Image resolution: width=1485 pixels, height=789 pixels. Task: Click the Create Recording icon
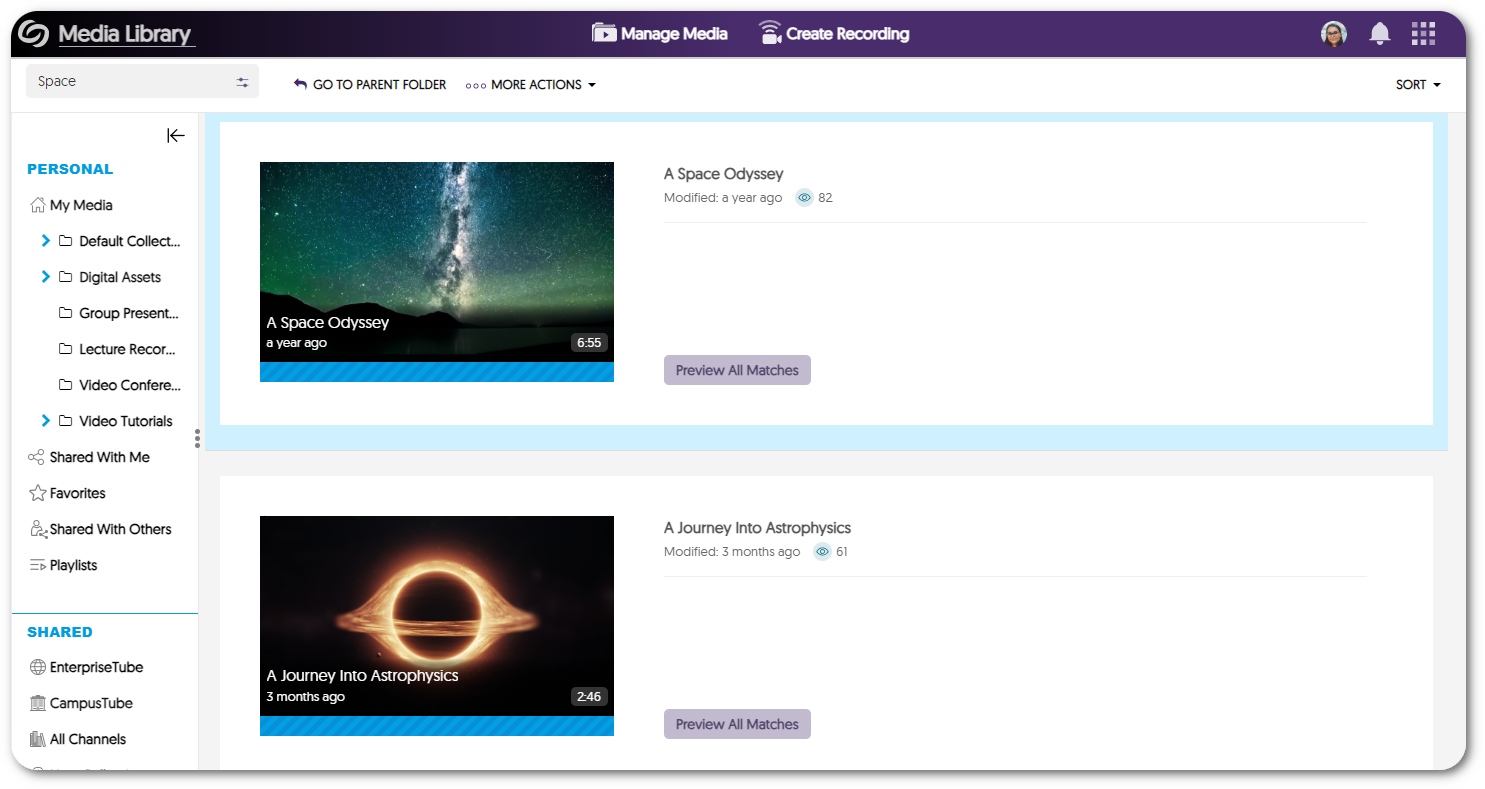pos(769,33)
